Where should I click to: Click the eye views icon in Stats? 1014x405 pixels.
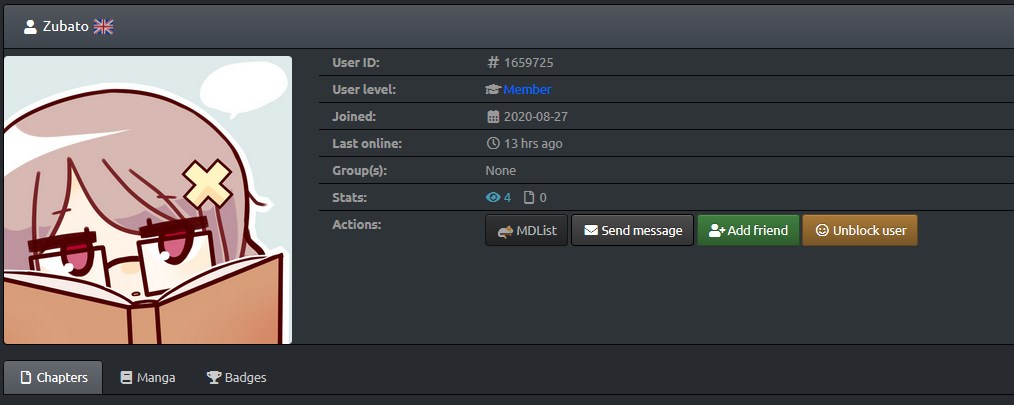click(492, 198)
